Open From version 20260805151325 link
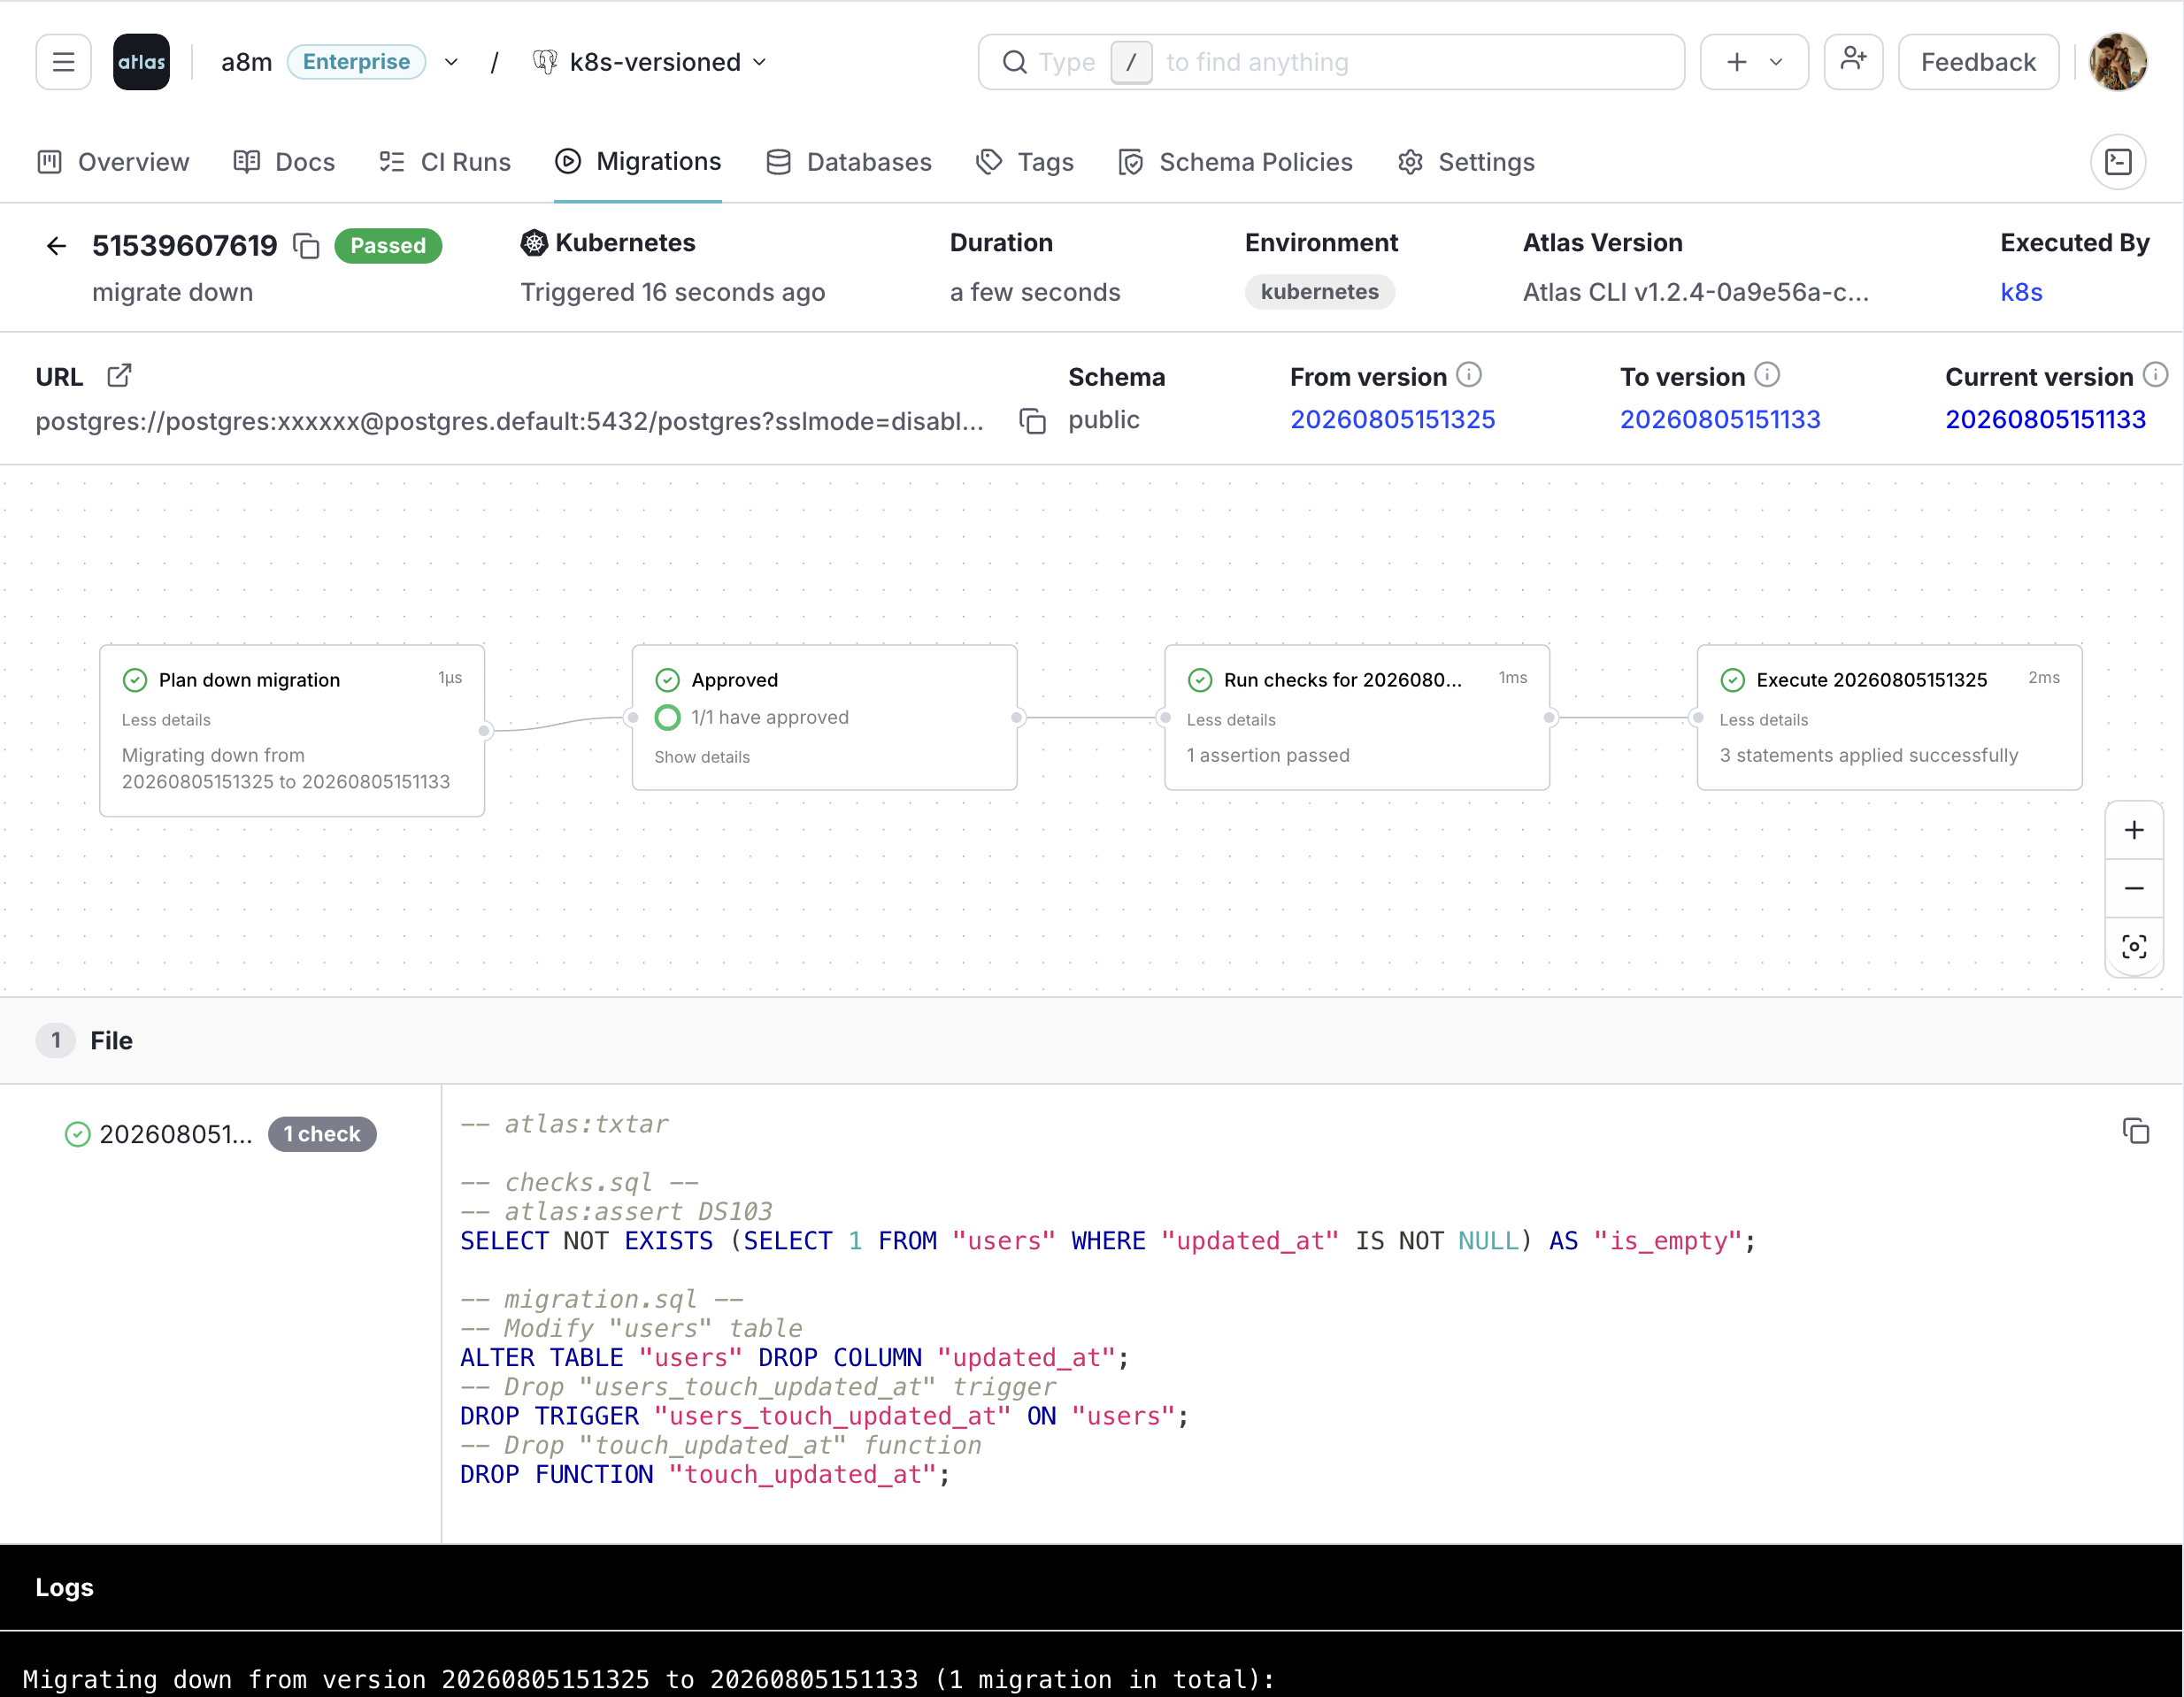Image resolution: width=2184 pixels, height=1697 pixels. coord(1392,420)
